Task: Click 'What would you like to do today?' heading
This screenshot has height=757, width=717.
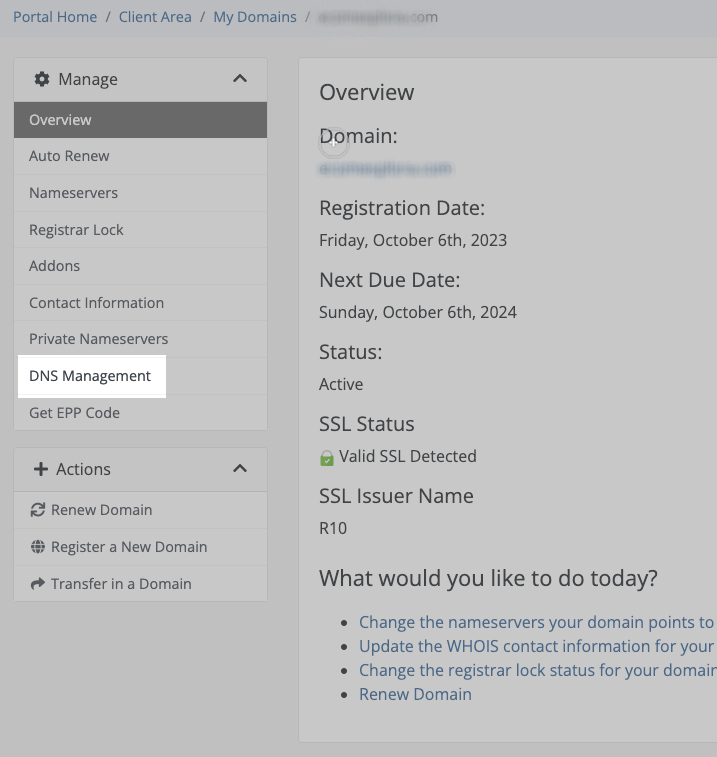Action: click(x=488, y=578)
